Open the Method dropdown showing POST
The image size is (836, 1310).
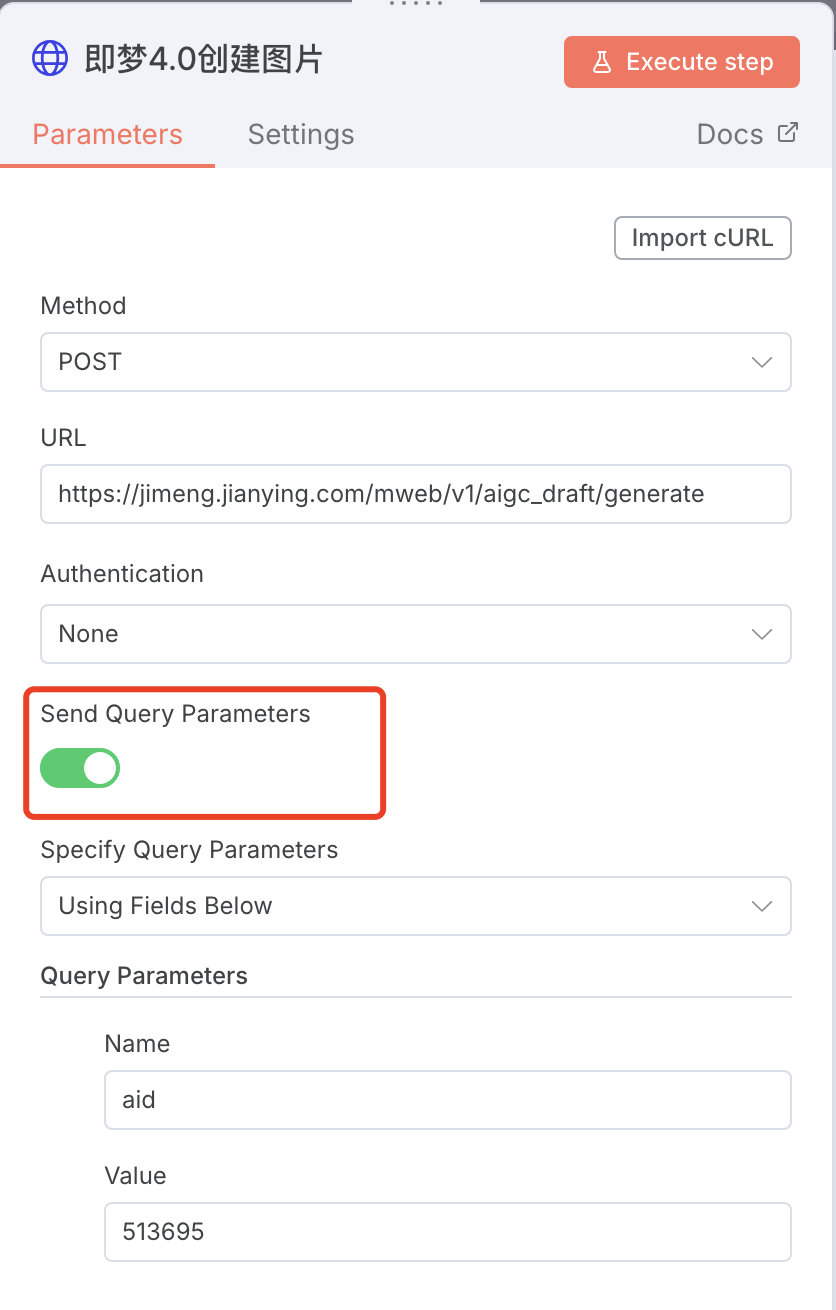click(x=415, y=362)
